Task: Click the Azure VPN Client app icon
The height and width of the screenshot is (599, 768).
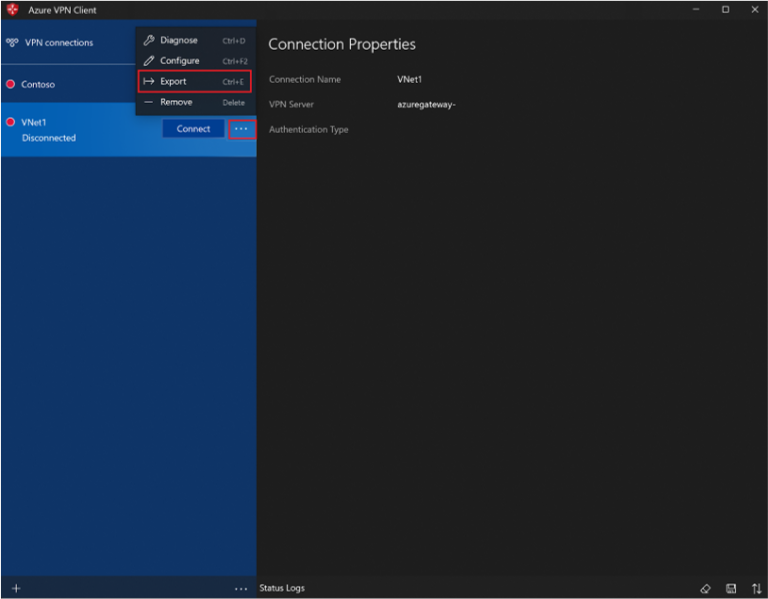Action: [x=12, y=9]
